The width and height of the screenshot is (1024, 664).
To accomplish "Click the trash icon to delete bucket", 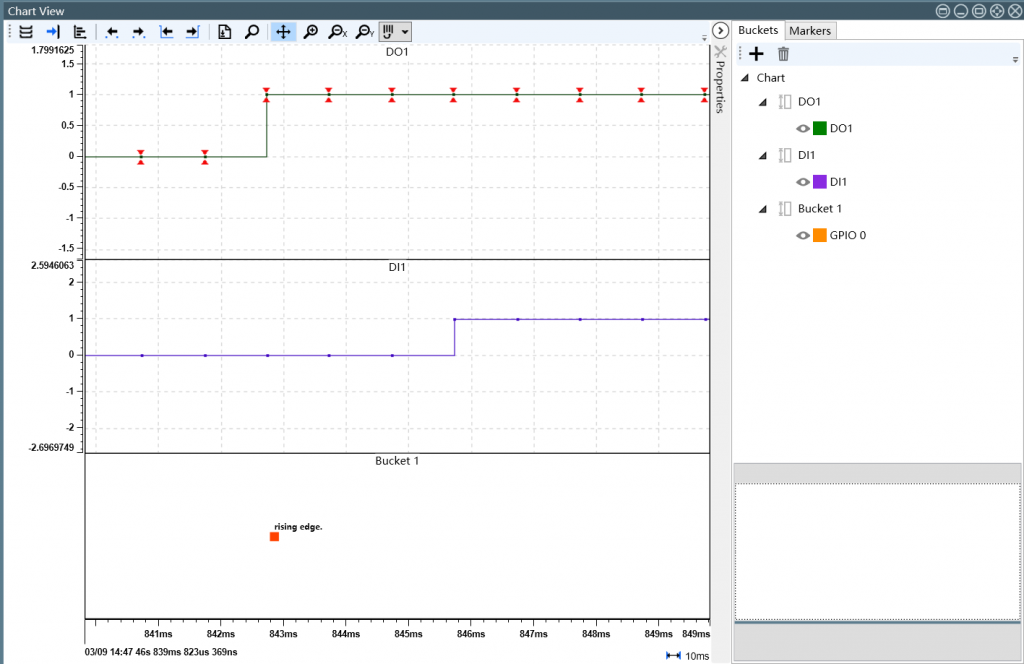I will (783, 54).
